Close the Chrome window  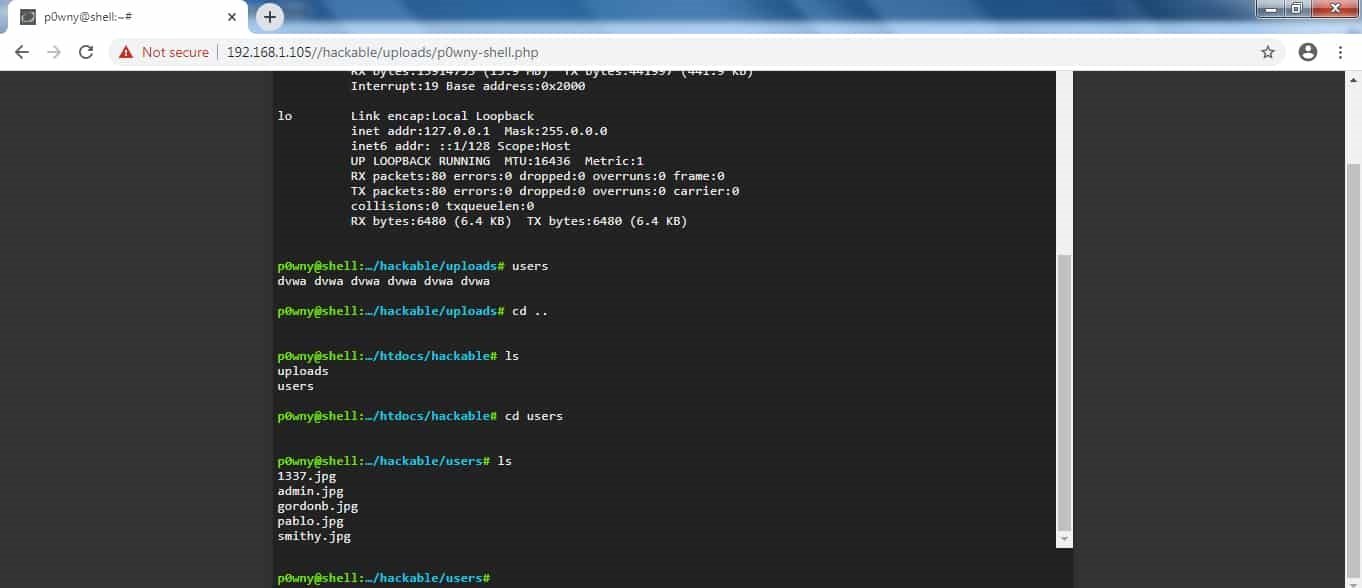click(1334, 9)
